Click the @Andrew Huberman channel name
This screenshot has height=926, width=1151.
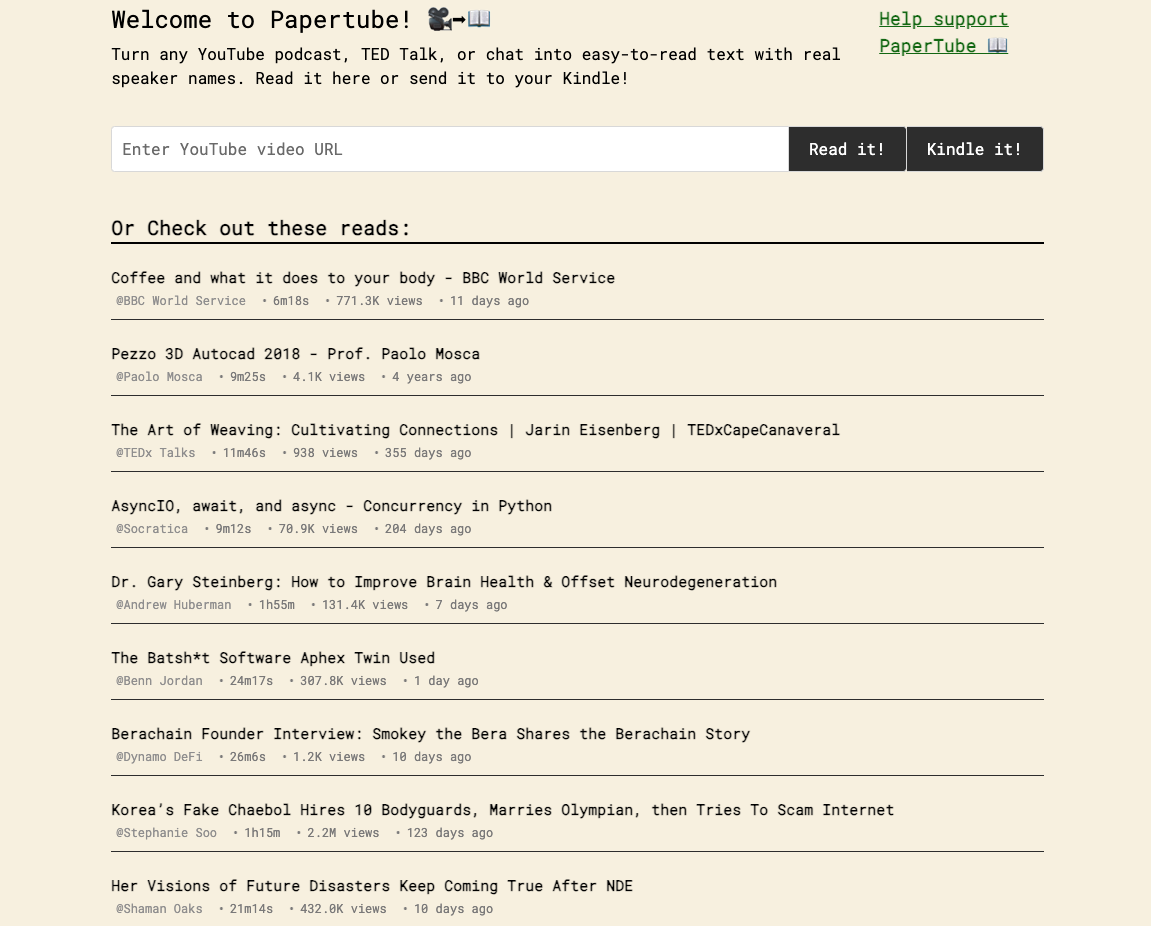[173, 605]
